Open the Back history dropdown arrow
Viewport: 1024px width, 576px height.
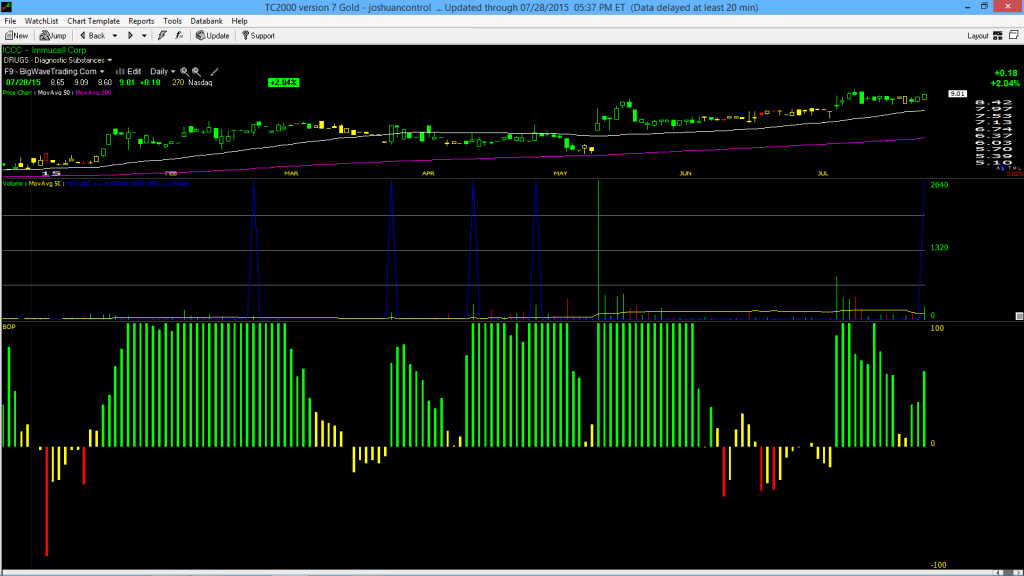pyautogui.click(x=115, y=36)
